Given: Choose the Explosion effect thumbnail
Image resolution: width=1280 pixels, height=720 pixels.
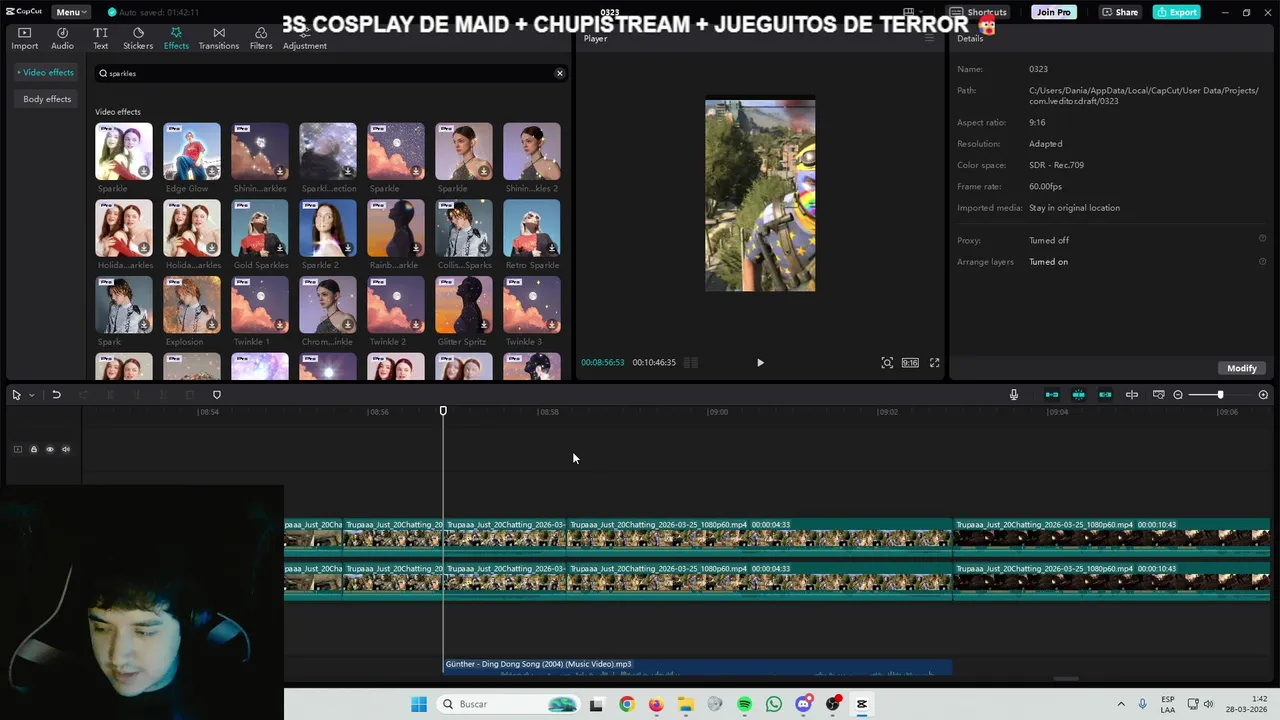Looking at the screenshot, I should (192, 305).
